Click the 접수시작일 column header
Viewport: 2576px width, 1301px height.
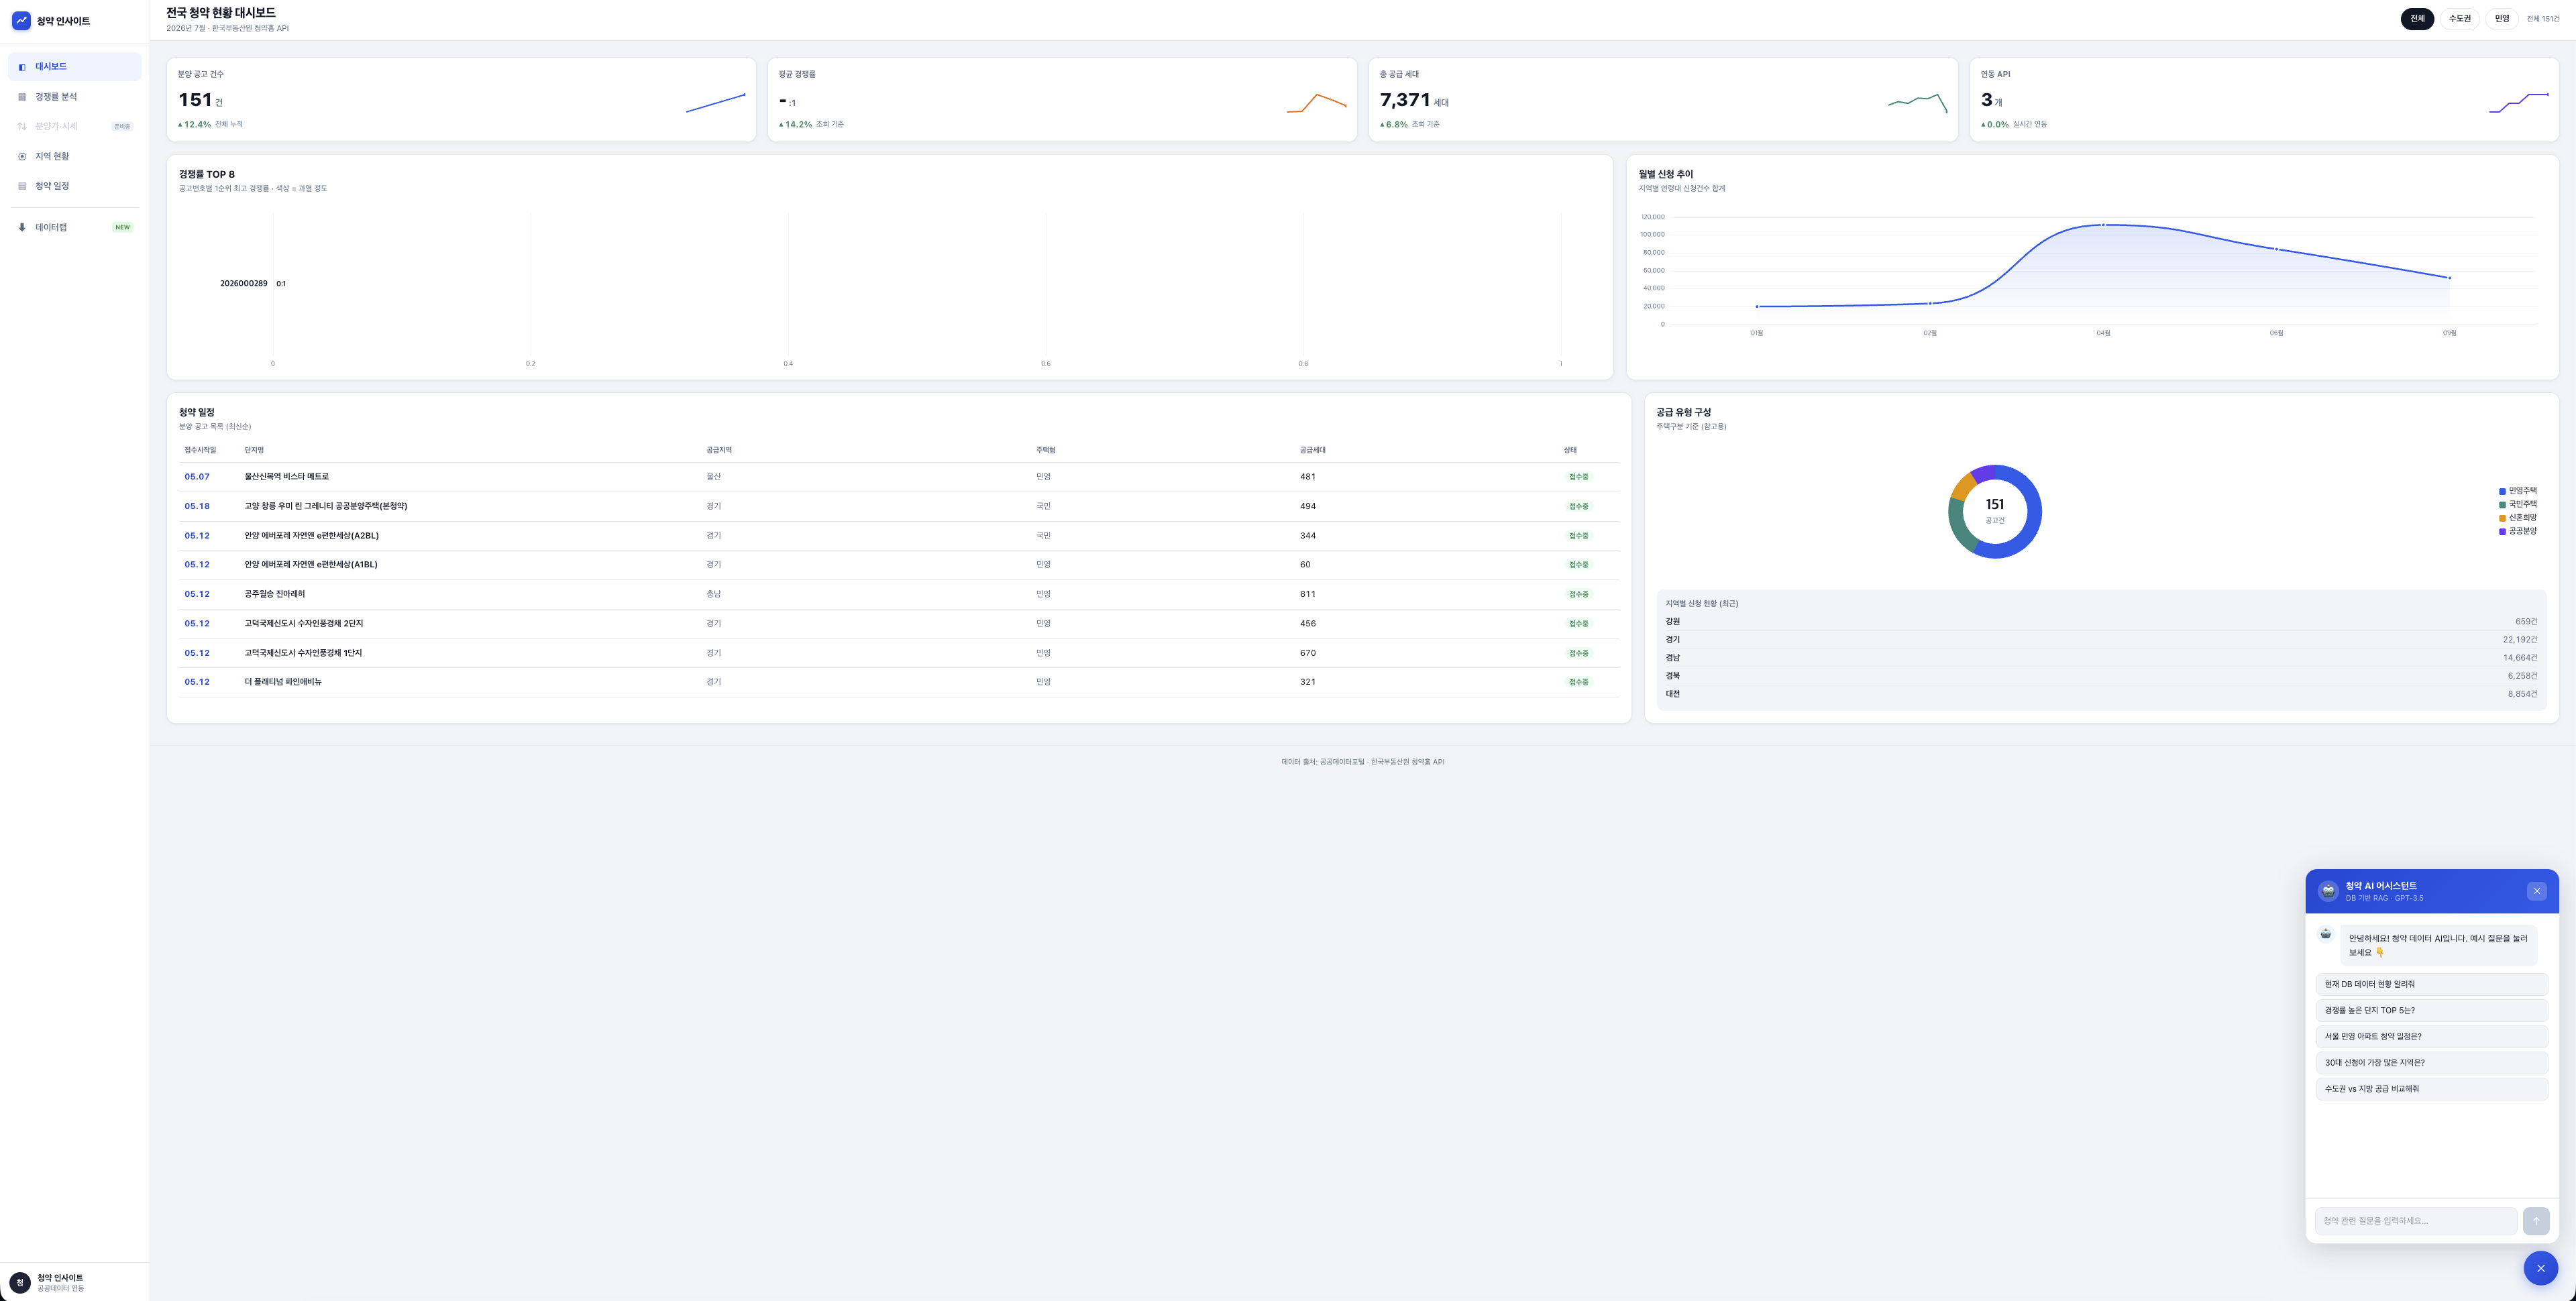point(200,451)
